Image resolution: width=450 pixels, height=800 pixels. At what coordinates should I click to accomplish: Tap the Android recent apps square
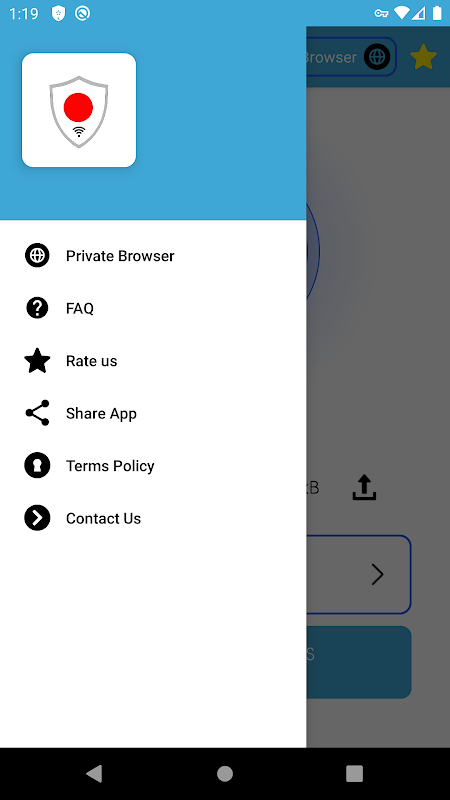[355, 773]
